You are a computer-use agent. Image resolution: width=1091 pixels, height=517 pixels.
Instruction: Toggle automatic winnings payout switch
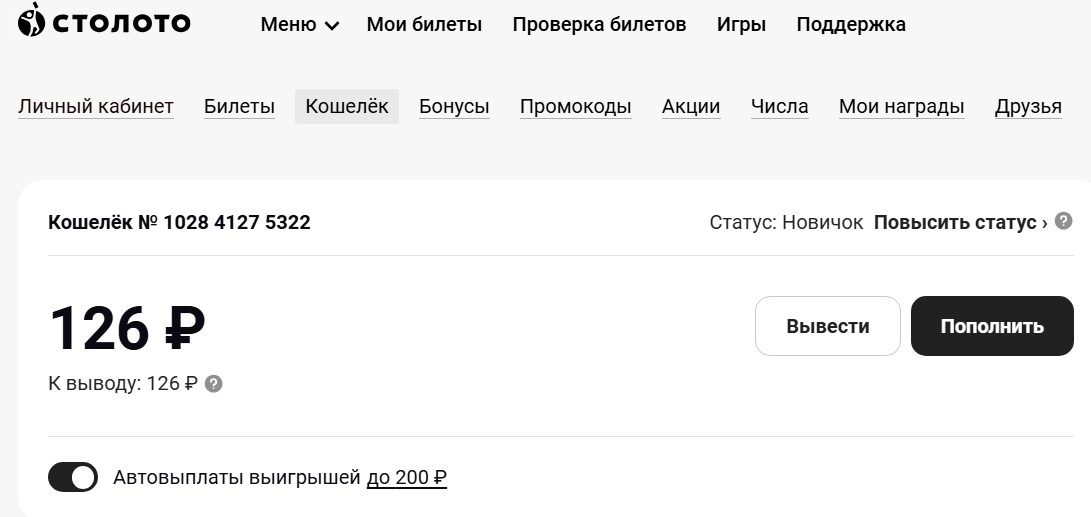click(73, 477)
